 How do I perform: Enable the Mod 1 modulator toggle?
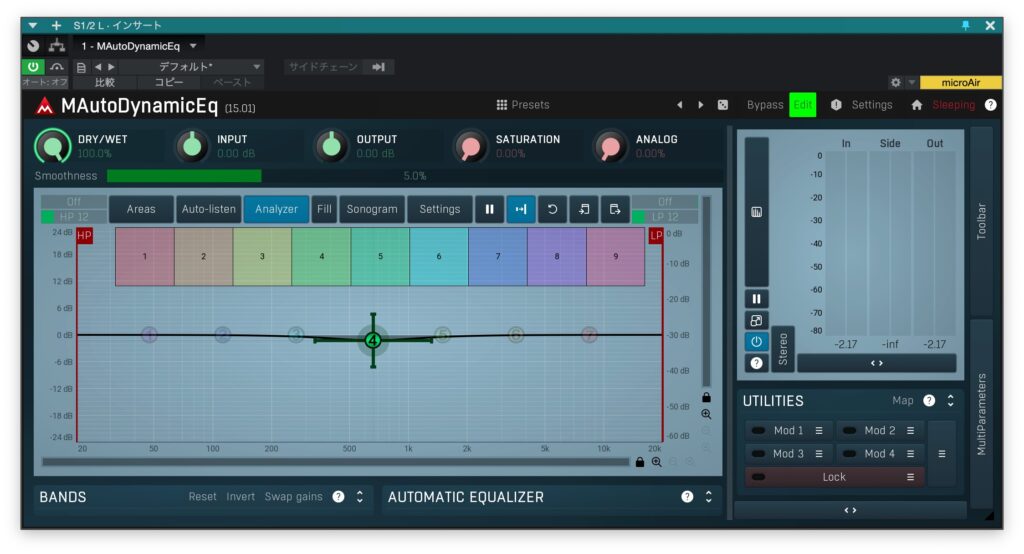click(x=758, y=430)
